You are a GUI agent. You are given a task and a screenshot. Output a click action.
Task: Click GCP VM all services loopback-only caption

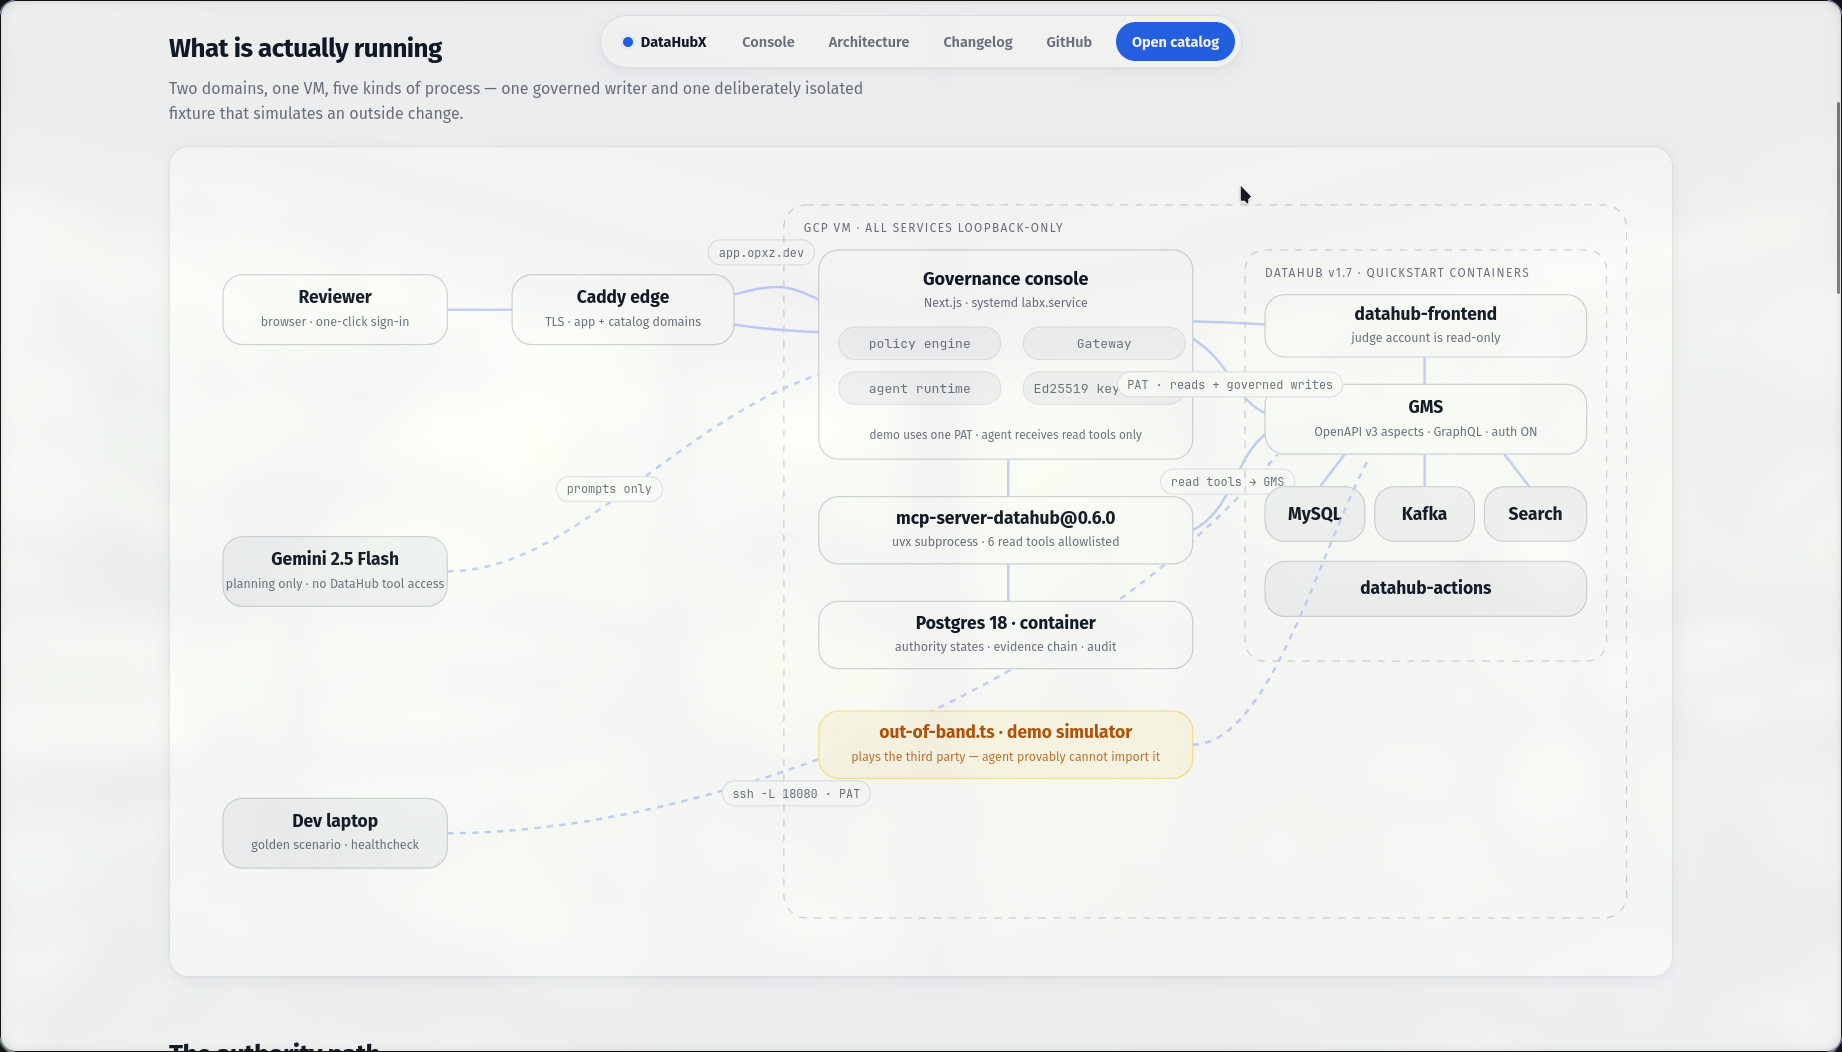tap(933, 228)
